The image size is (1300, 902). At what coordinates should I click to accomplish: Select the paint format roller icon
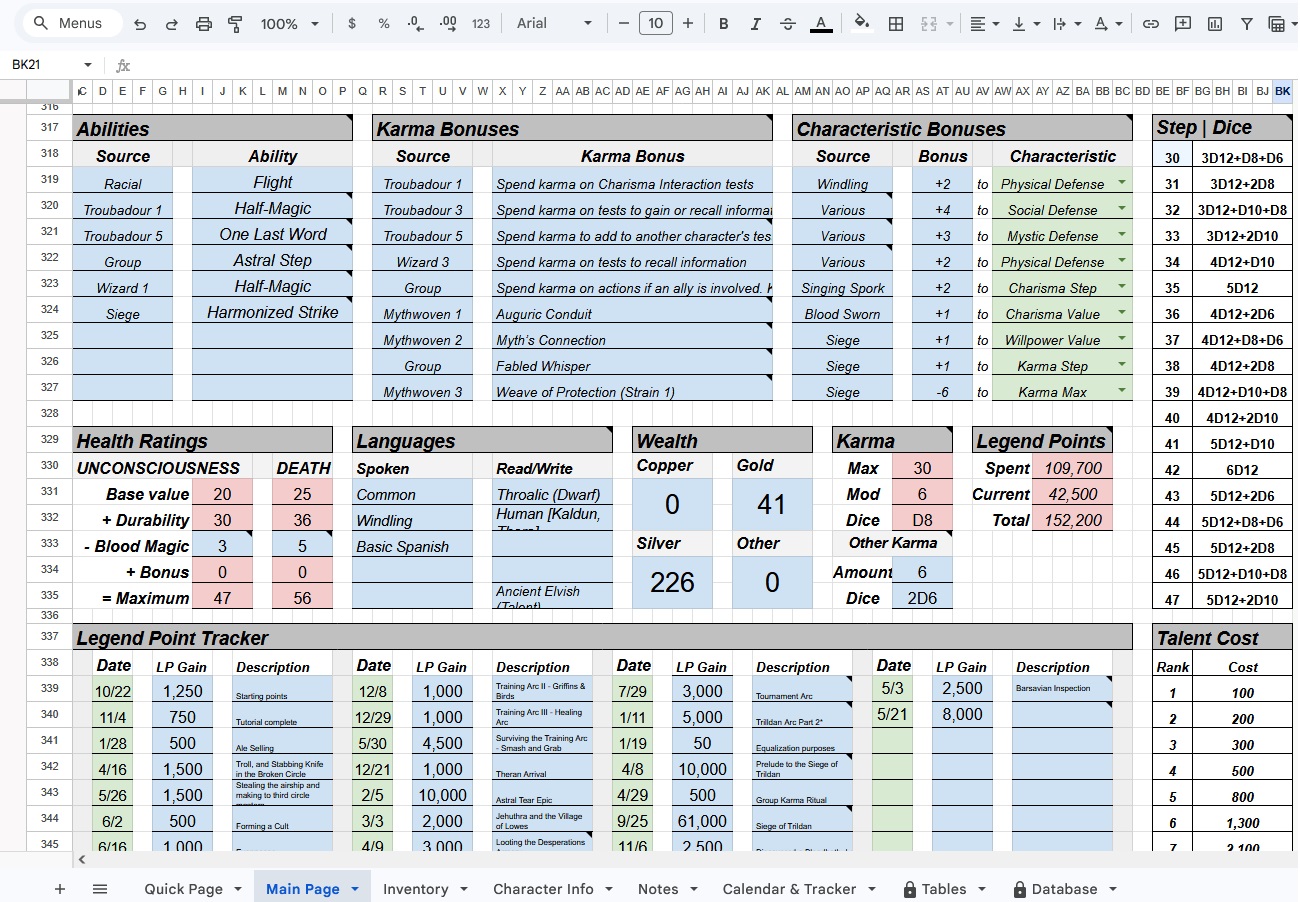pos(236,23)
